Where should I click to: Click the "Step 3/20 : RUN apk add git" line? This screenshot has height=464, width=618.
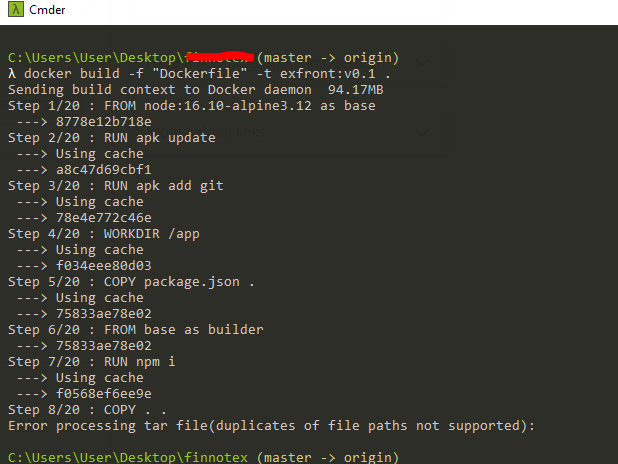[x=115, y=186]
